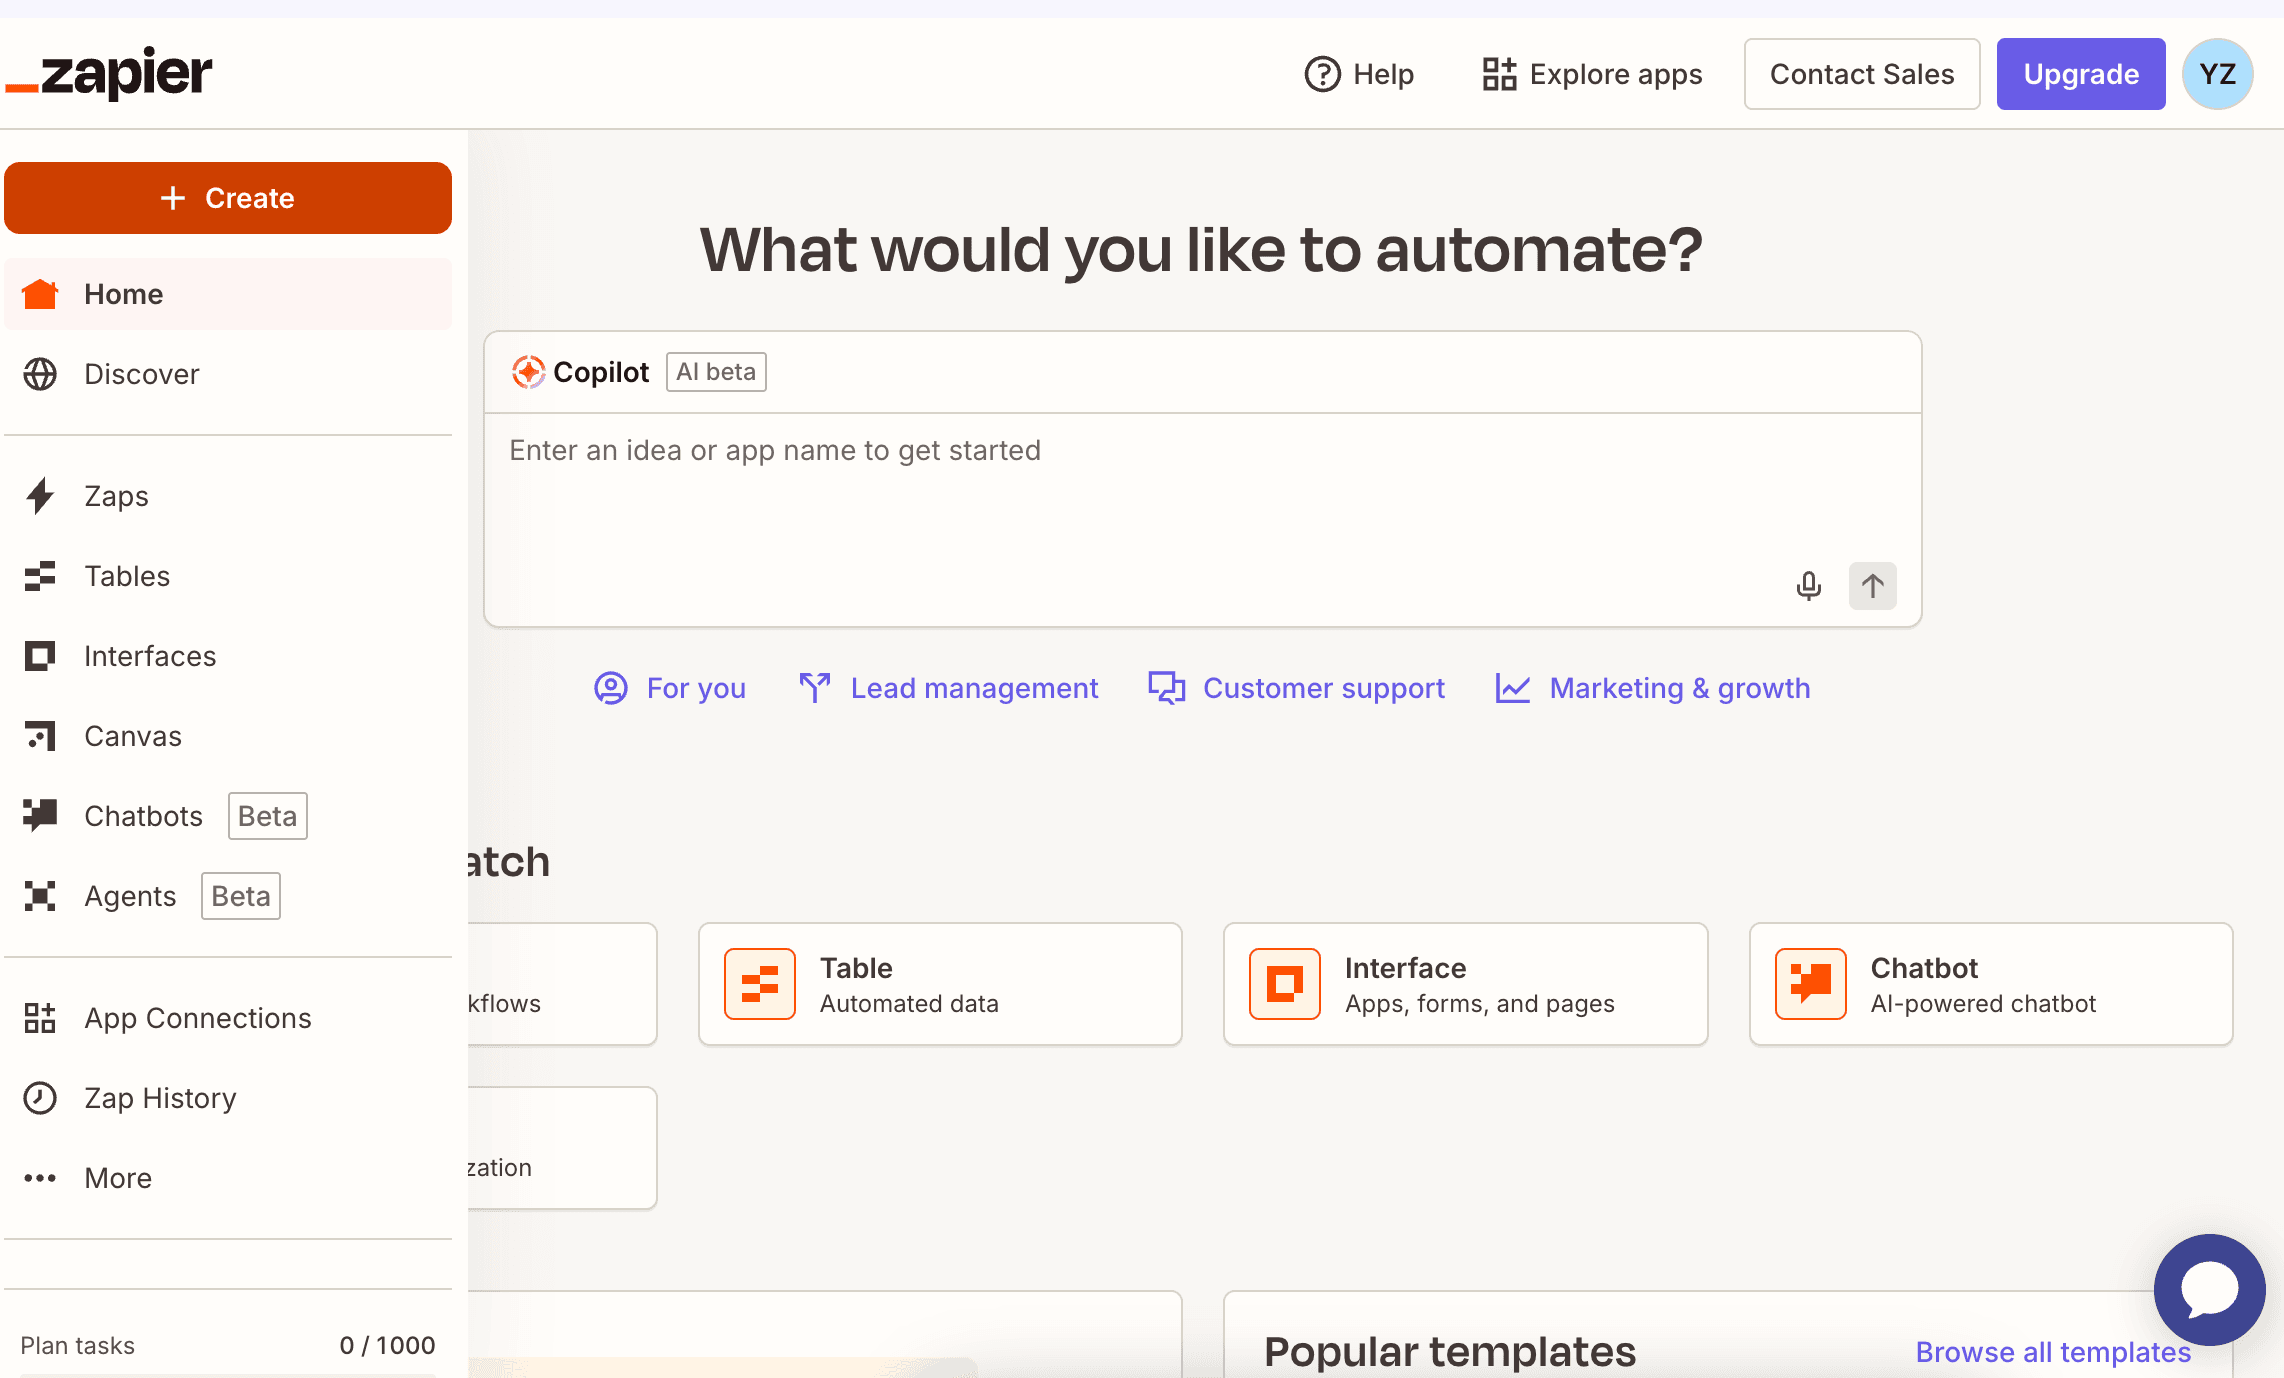This screenshot has height=1378, width=2284.
Task: Click the microphone voice input icon
Action: [1808, 585]
